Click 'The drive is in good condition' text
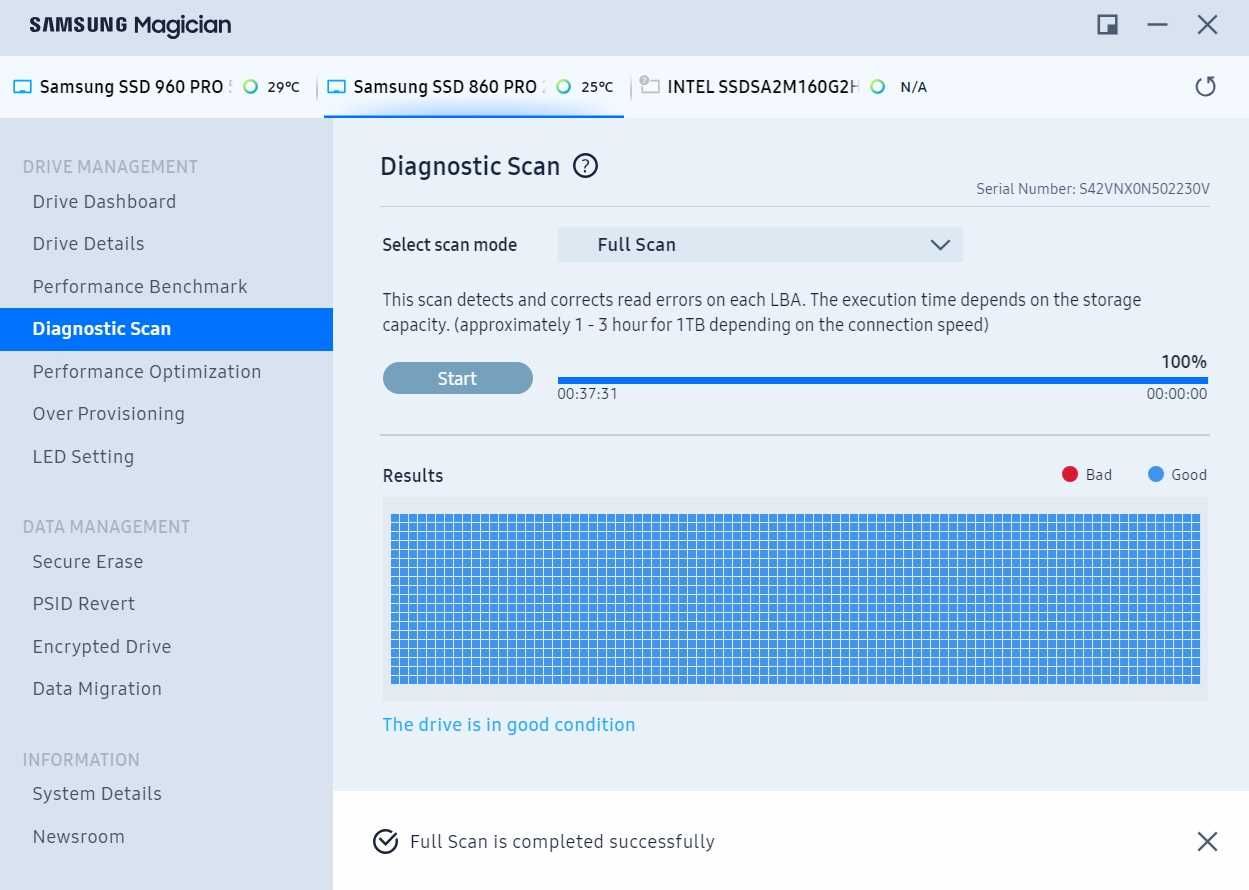The image size is (1249, 890). click(x=509, y=725)
